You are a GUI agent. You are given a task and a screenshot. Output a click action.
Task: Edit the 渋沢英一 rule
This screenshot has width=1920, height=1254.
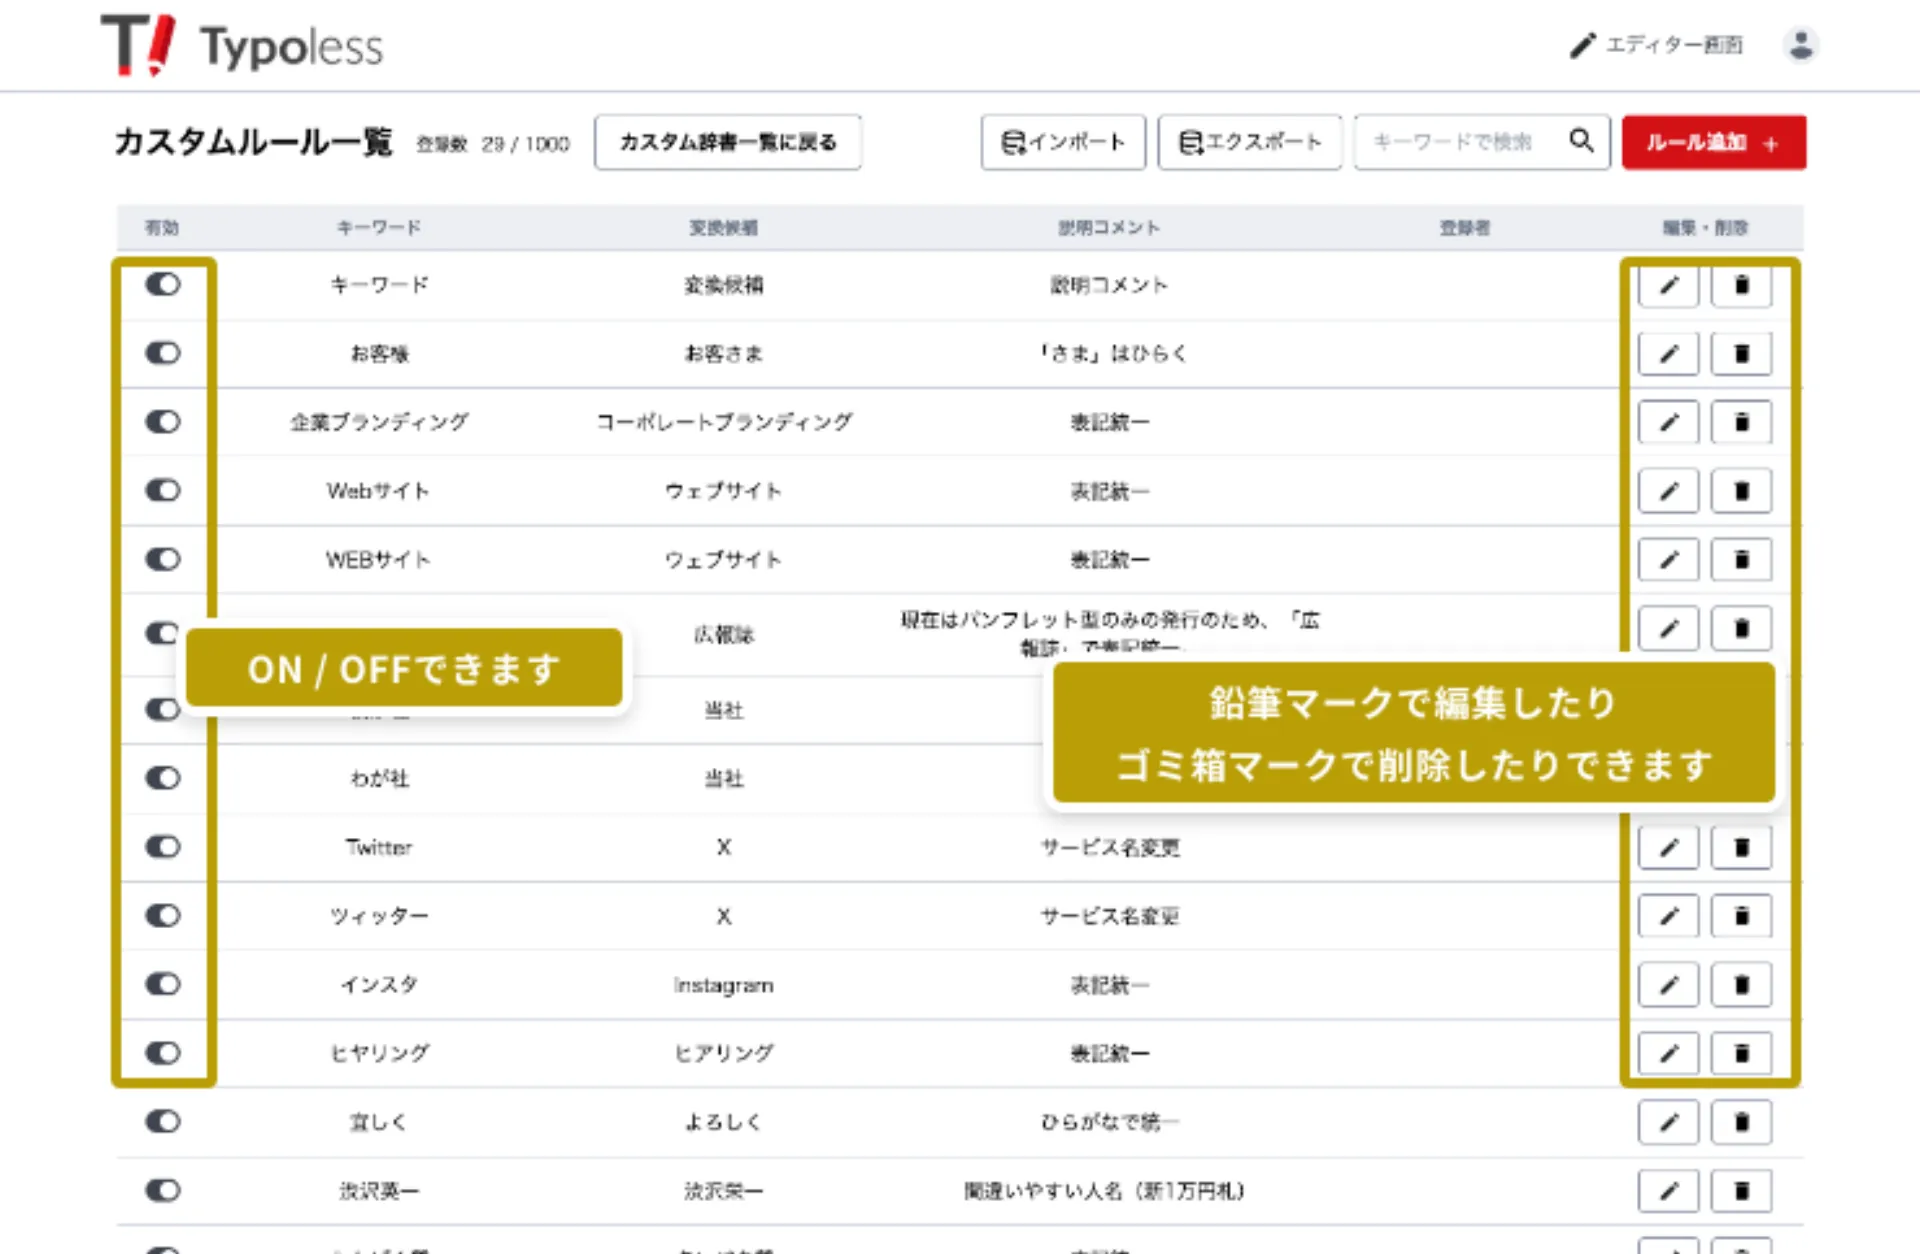pyautogui.click(x=1668, y=1191)
